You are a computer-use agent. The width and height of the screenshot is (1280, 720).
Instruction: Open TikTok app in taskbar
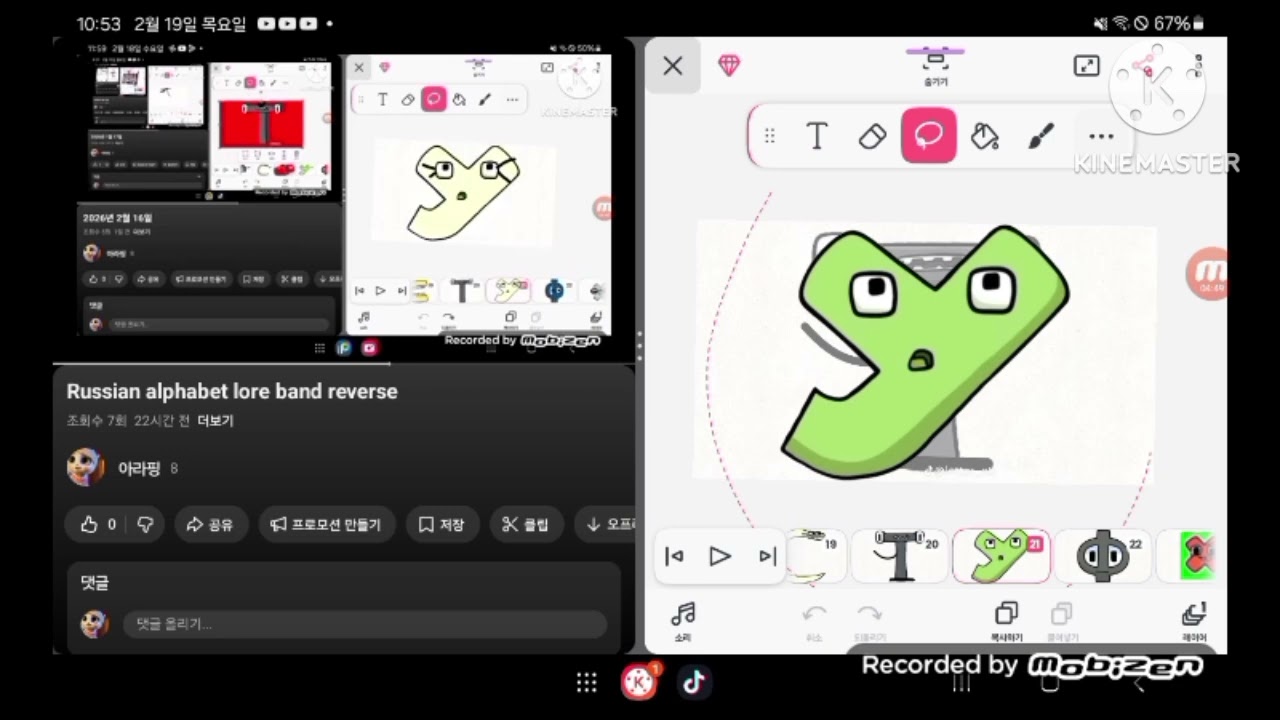[x=694, y=682]
